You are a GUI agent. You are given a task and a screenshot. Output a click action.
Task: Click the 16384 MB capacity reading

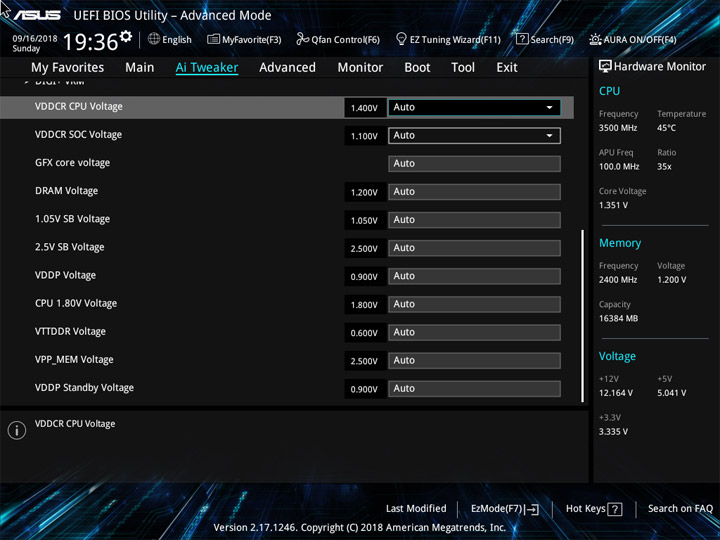(x=619, y=318)
